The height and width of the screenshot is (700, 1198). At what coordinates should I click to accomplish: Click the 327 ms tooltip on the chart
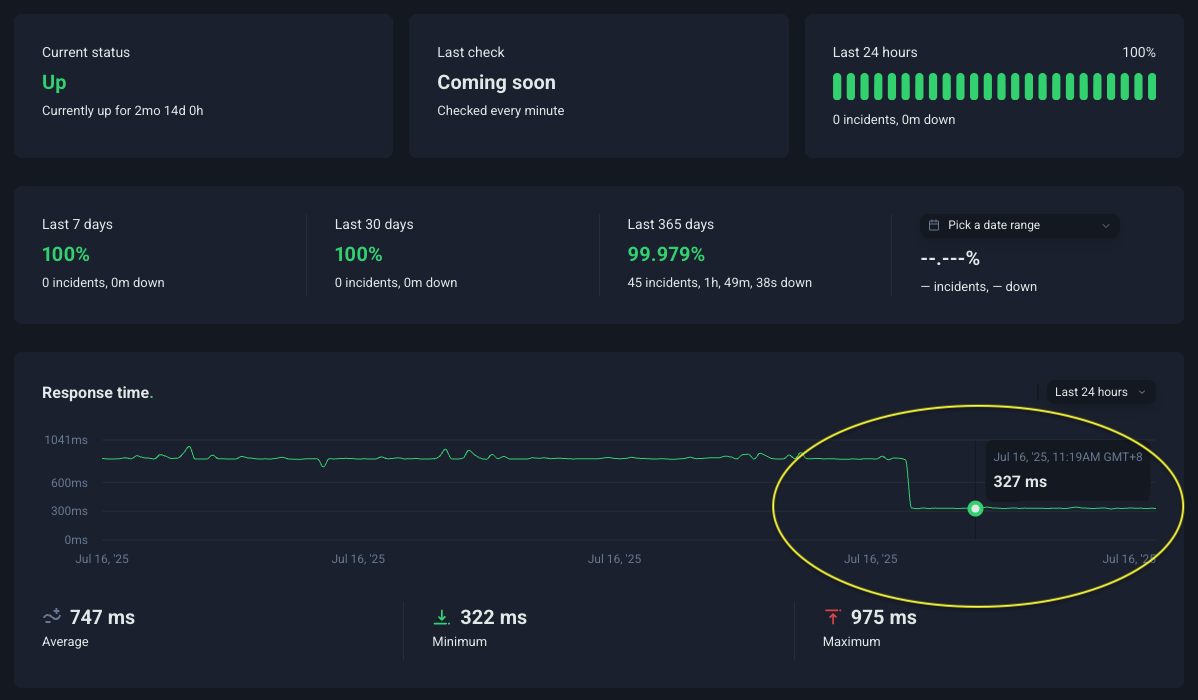pyautogui.click(x=1020, y=481)
